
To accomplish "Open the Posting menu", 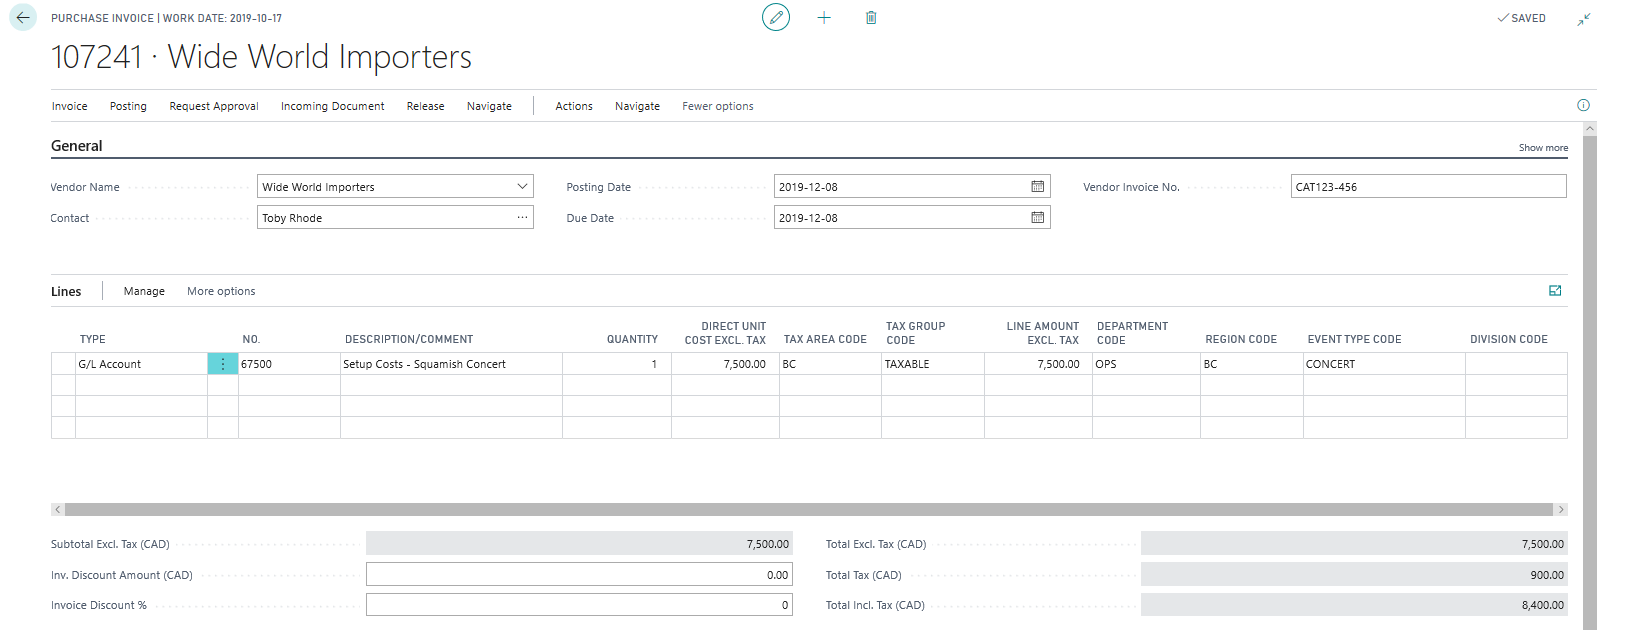I will 128,106.
